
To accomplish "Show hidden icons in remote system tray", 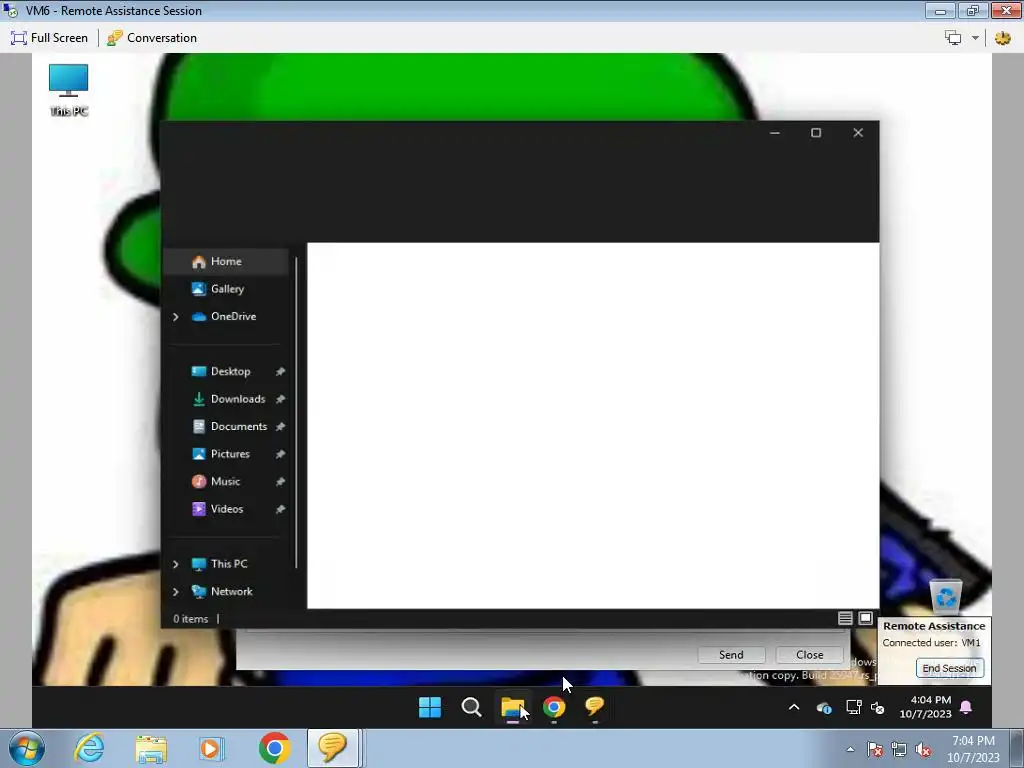I will tap(794, 707).
